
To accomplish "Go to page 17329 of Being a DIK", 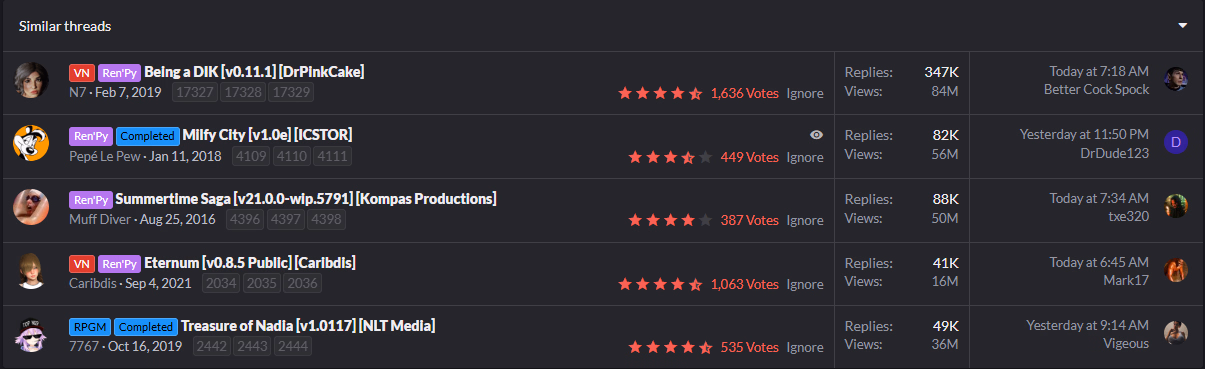I will coord(291,92).
